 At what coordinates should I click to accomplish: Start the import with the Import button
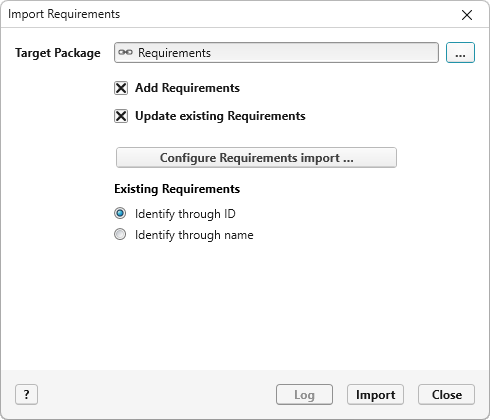pyautogui.click(x=375, y=395)
